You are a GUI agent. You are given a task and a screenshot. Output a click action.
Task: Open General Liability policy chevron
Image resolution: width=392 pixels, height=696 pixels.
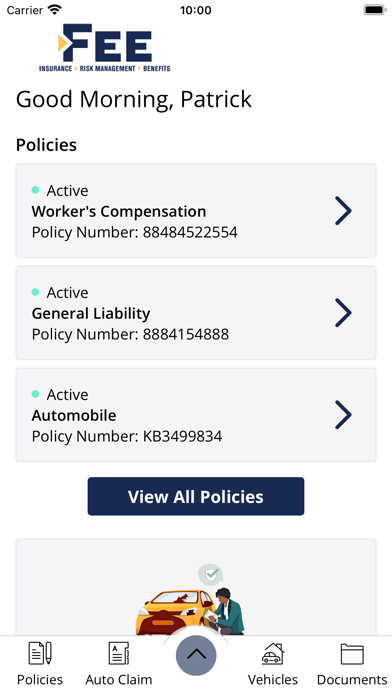pos(343,313)
